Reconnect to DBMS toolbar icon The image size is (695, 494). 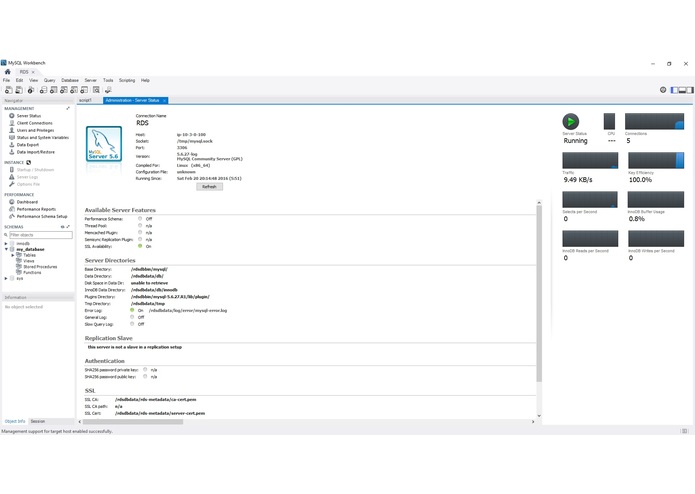pyautogui.click(x=108, y=90)
